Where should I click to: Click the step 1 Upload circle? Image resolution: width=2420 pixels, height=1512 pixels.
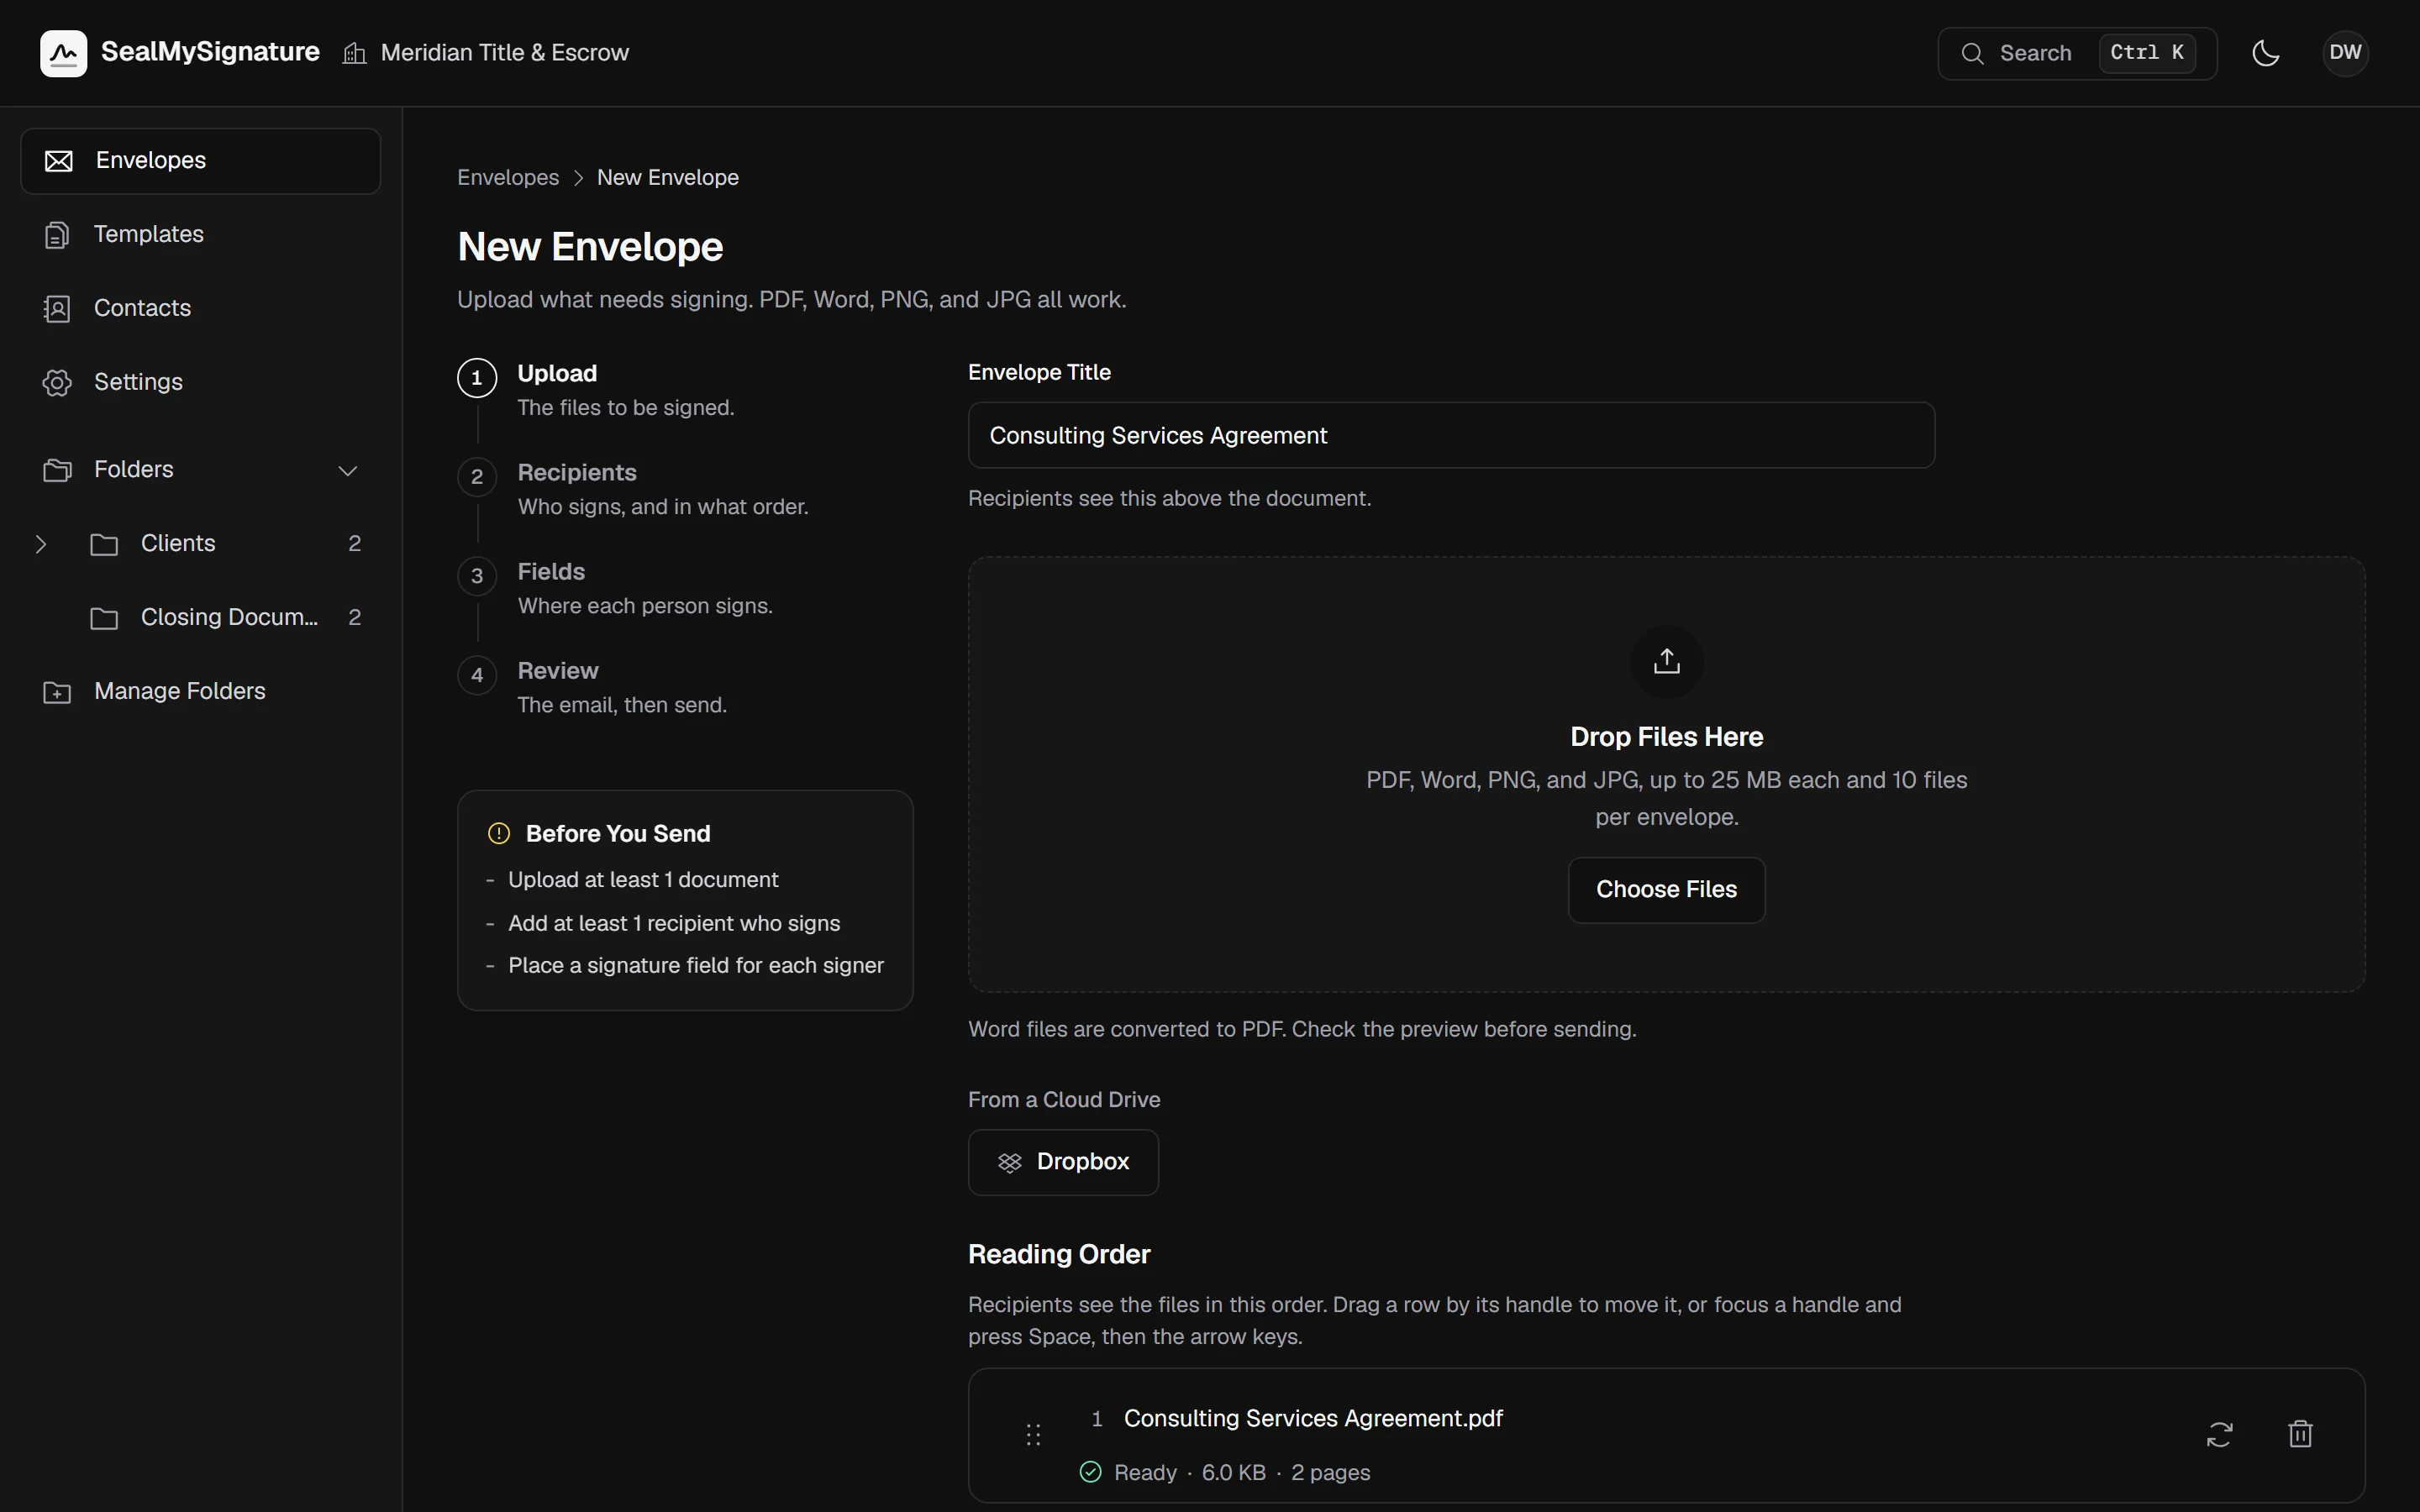[x=477, y=378]
